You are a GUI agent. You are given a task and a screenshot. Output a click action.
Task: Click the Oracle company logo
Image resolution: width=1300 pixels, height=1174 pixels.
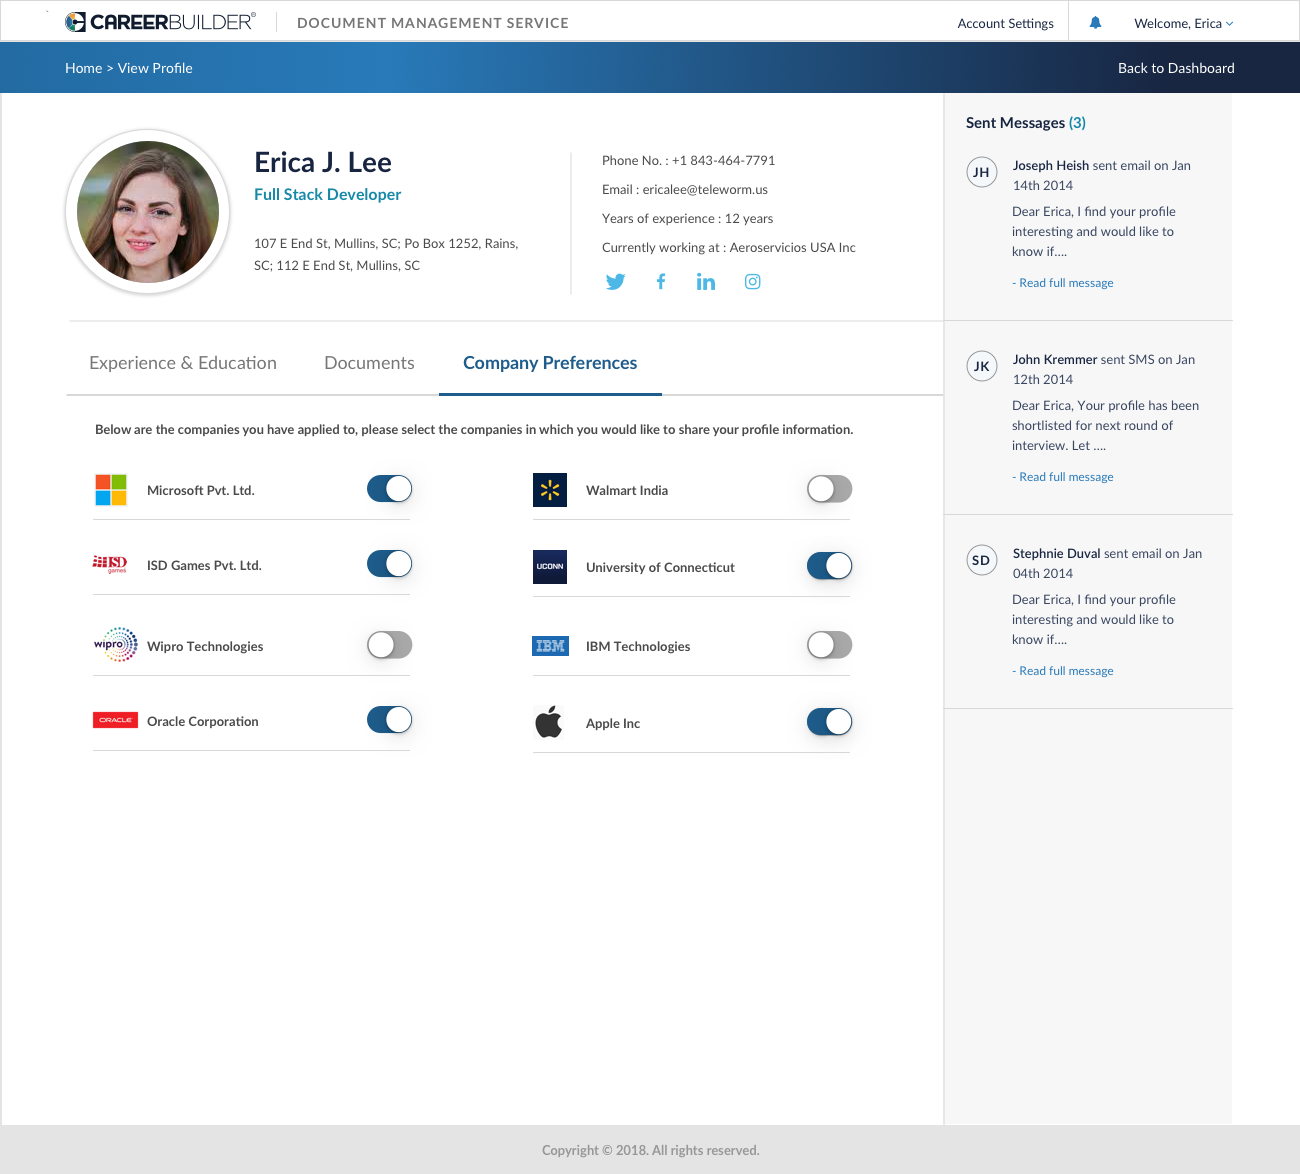click(115, 720)
